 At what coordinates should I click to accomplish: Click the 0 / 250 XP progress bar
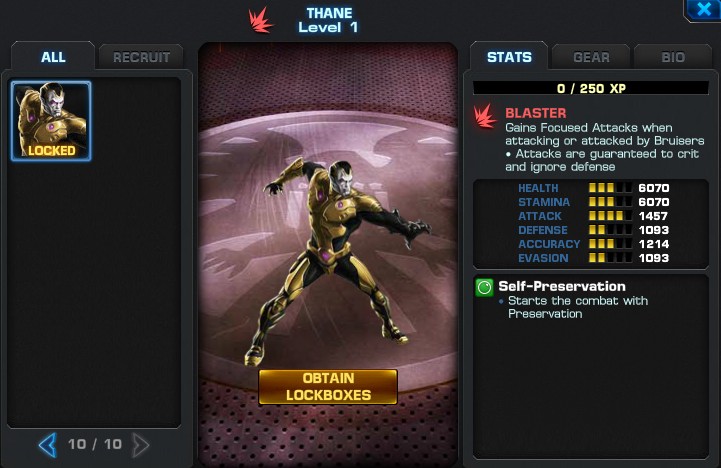pyautogui.click(x=591, y=88)
